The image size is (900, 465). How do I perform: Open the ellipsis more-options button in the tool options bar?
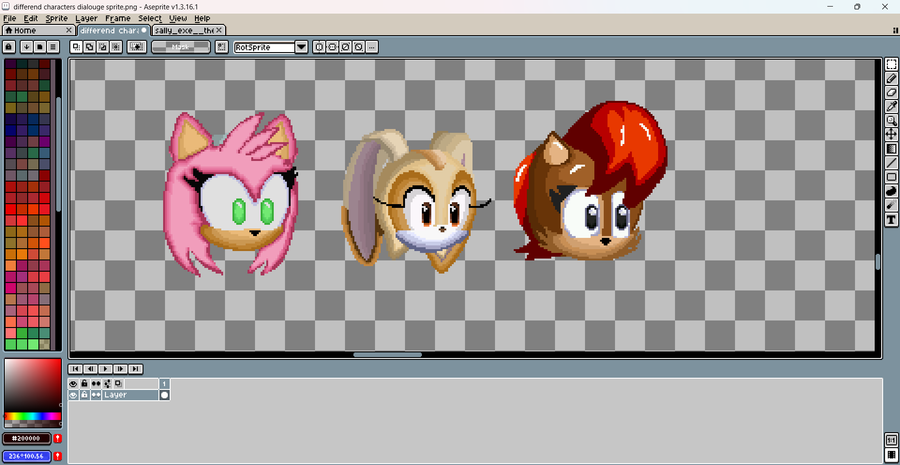coord(372,46)
